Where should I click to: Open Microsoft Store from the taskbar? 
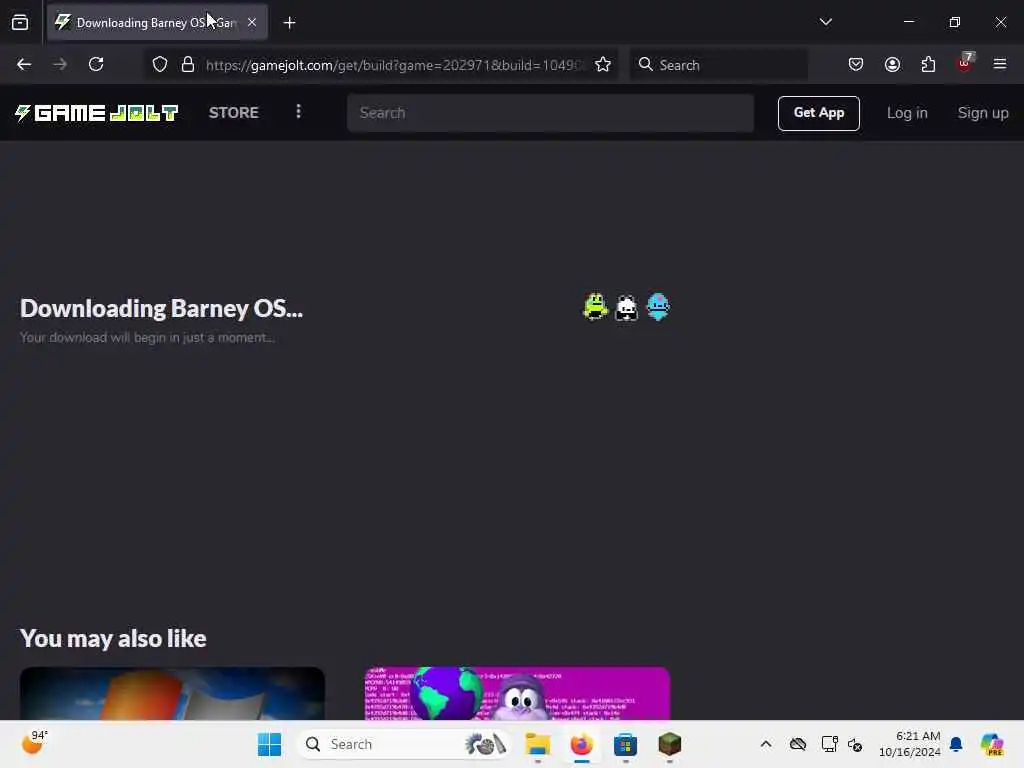[x=625, y=744]
